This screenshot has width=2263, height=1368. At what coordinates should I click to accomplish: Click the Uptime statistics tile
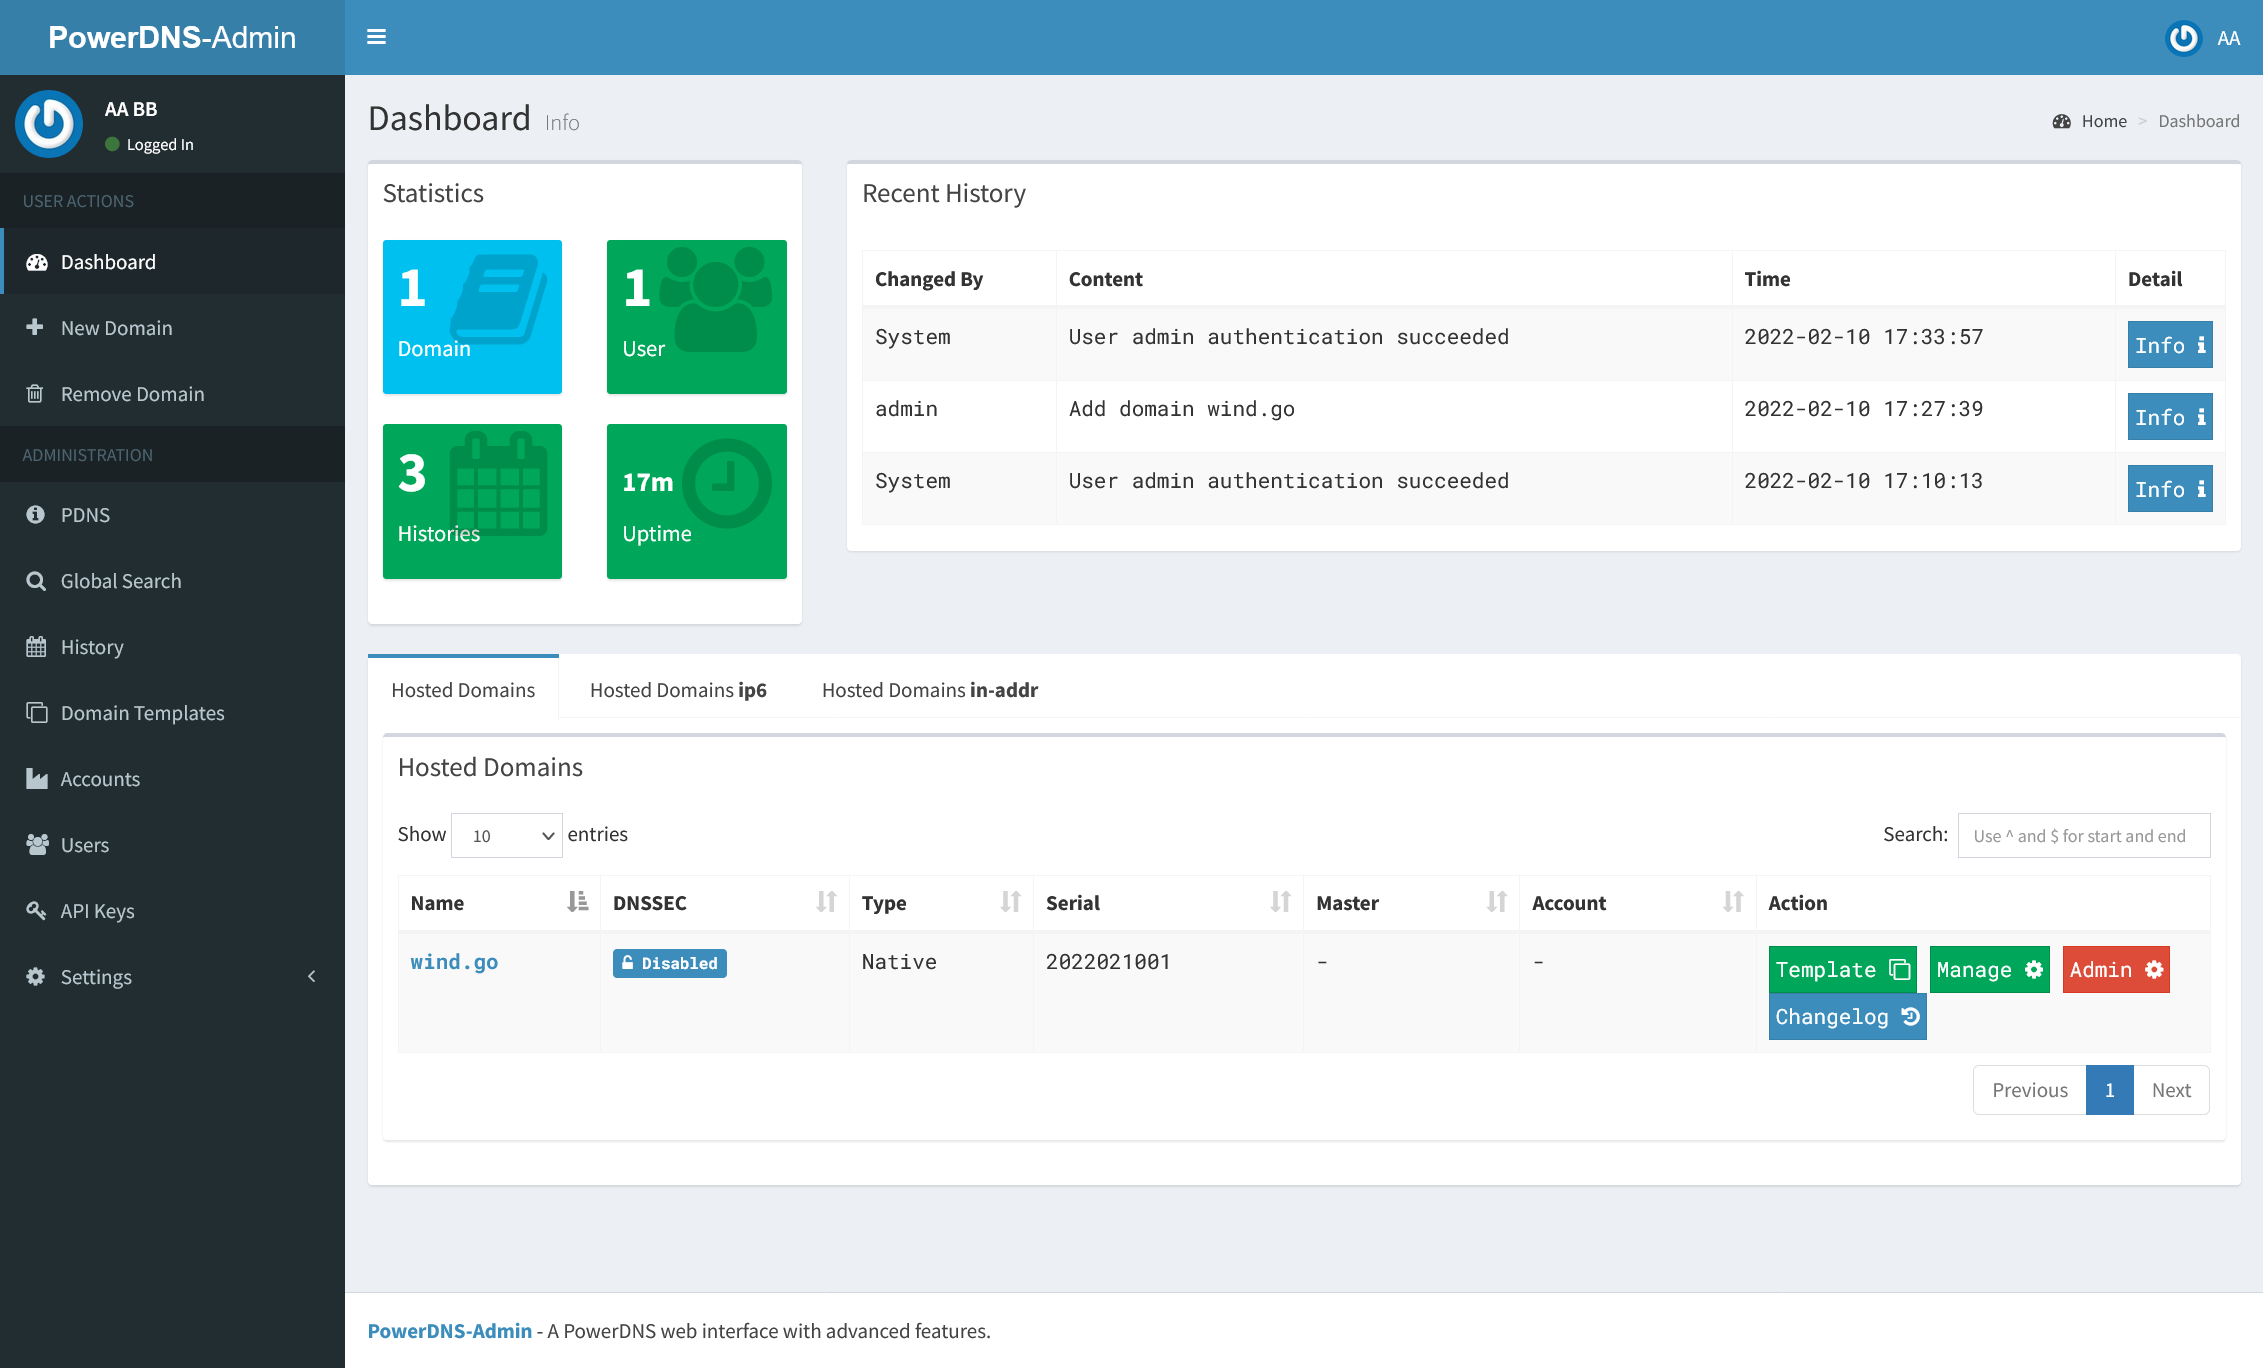[697, 501]
